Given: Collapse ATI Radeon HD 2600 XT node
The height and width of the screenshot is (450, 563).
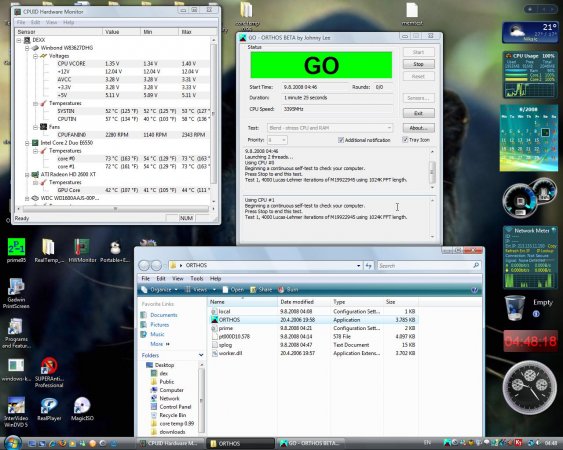Looking at the screenshot, I should click(27, 175).
